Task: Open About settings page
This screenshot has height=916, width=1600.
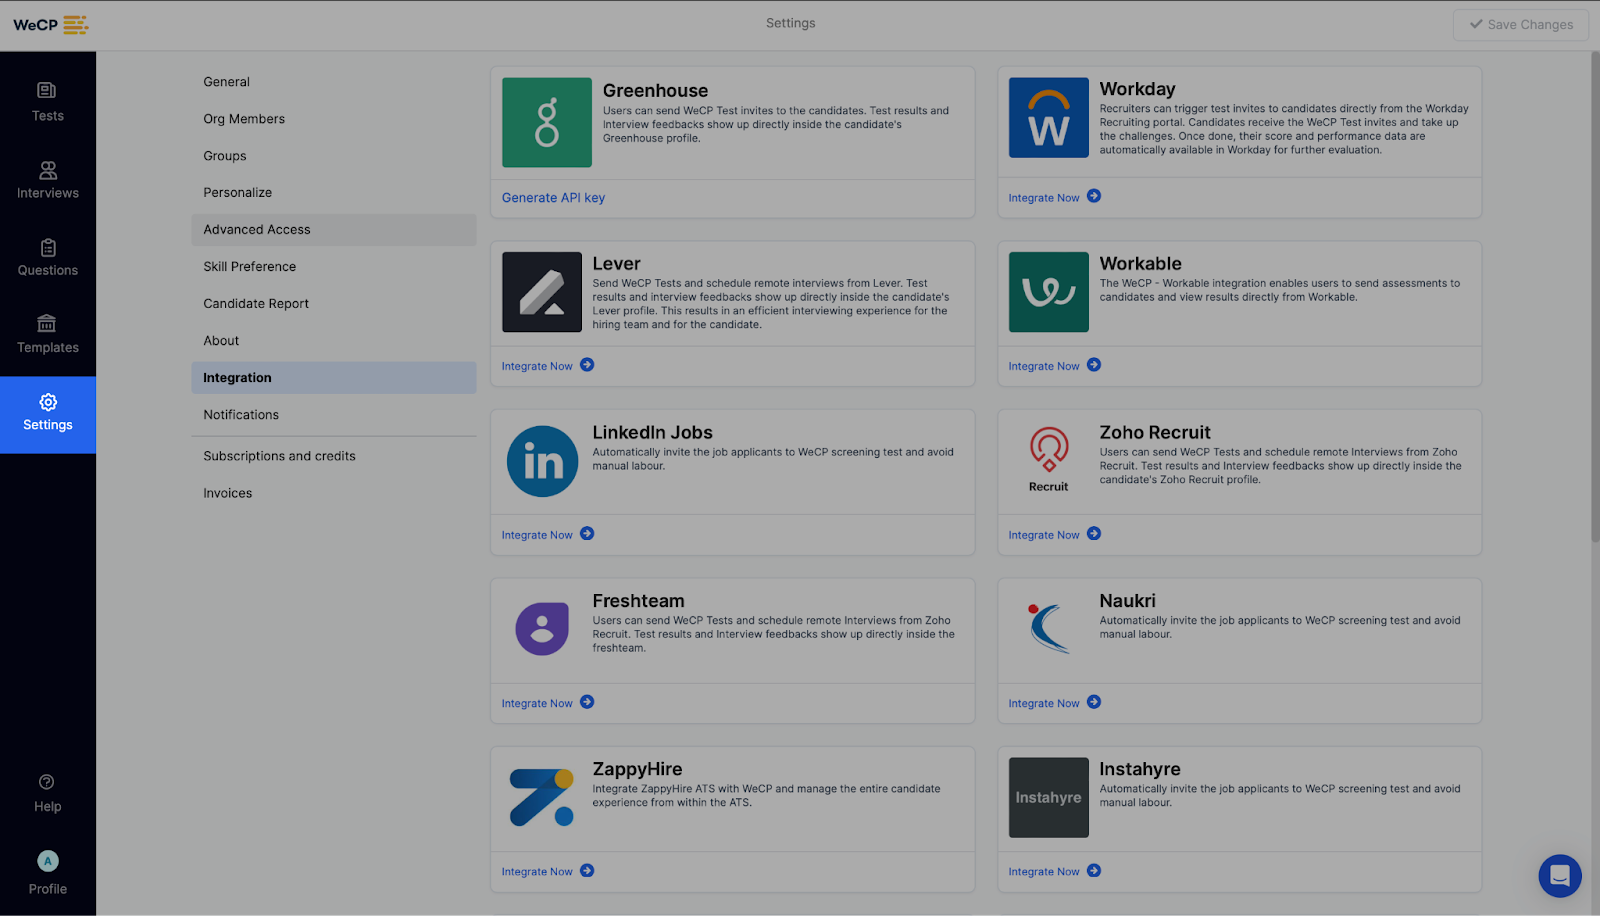Action: click(333, 341)
